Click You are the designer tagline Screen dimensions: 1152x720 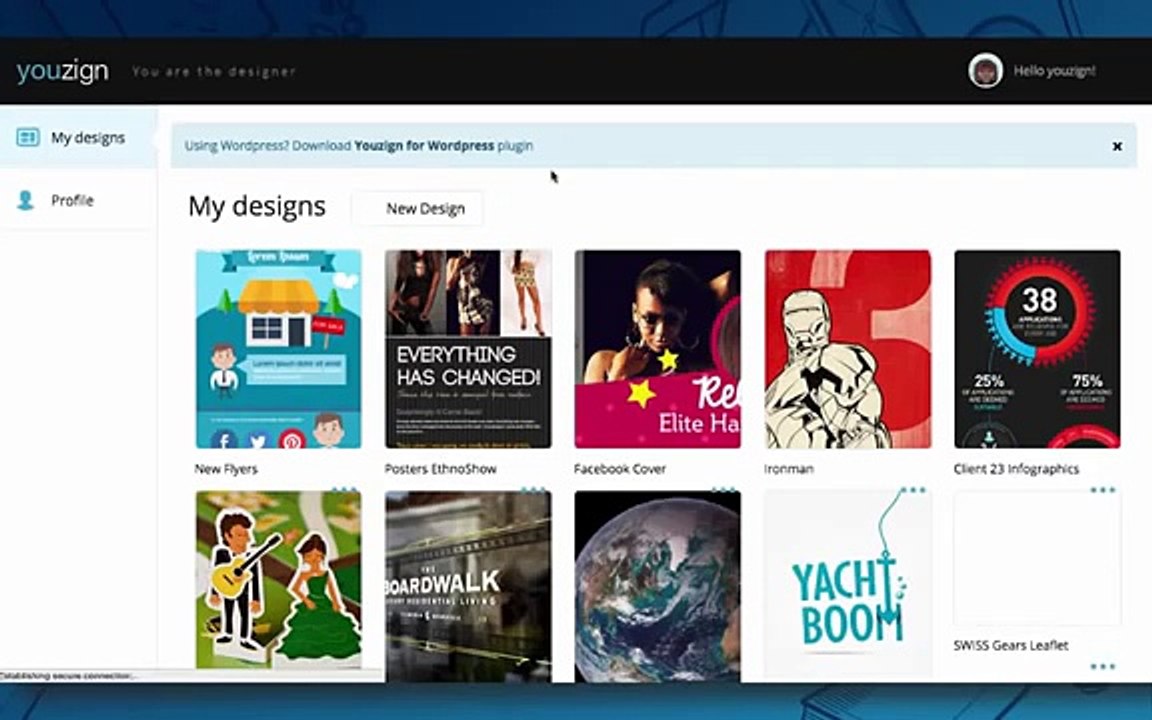(214, 71)
